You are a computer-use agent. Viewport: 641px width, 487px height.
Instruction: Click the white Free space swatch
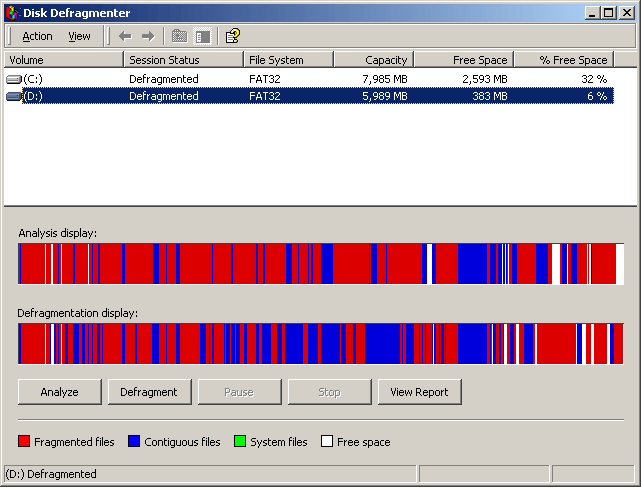click(x=327, y=441)
